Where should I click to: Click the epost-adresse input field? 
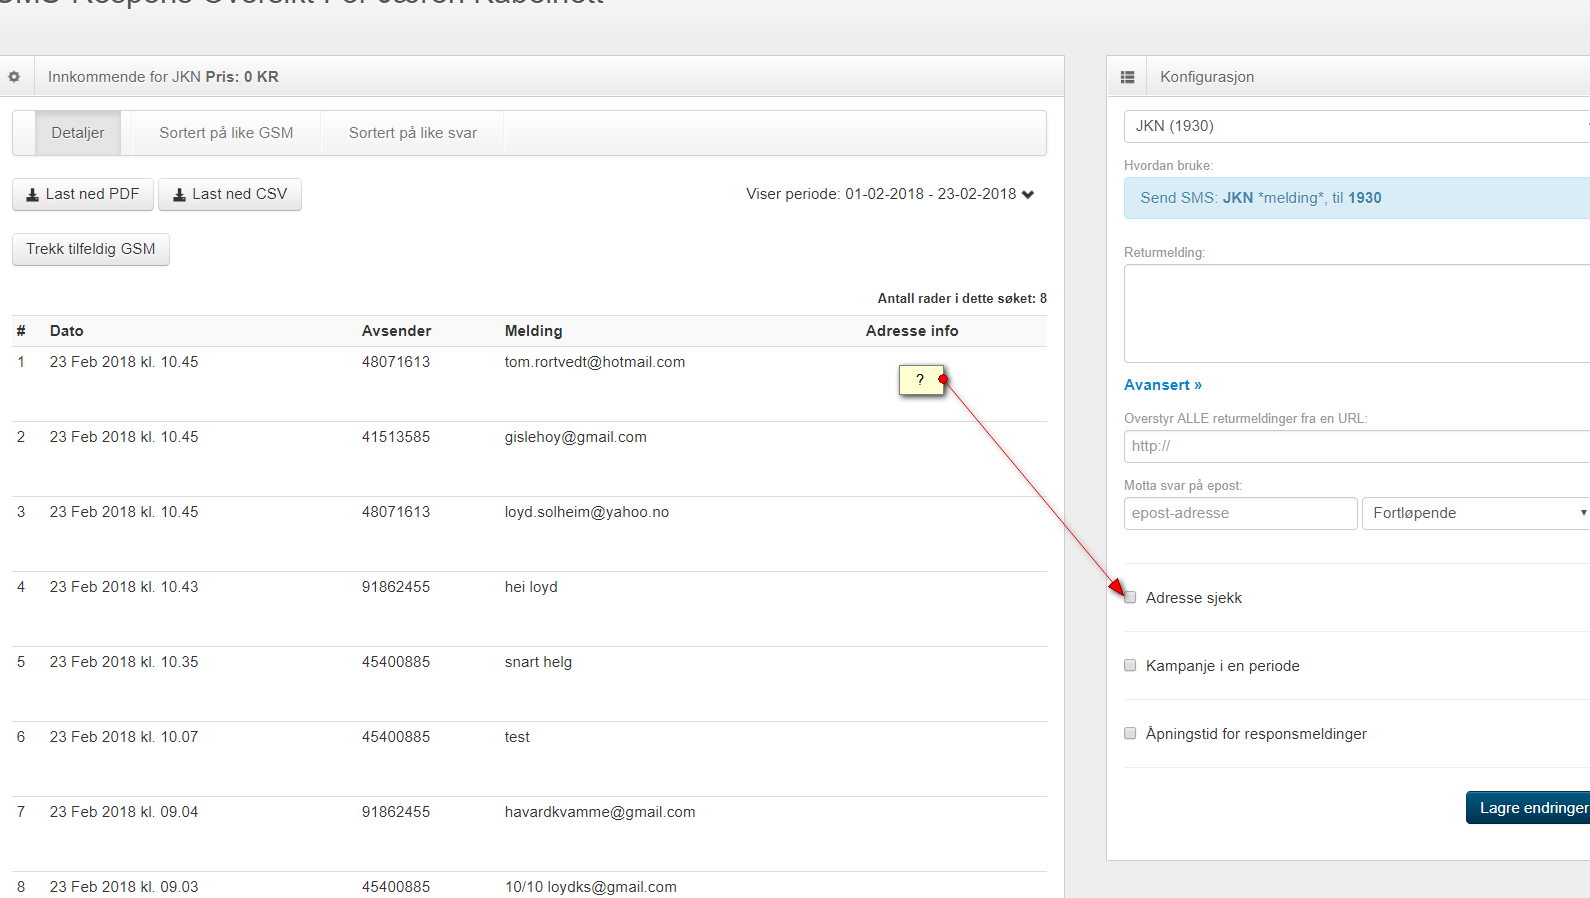[x=1240, y=513]
